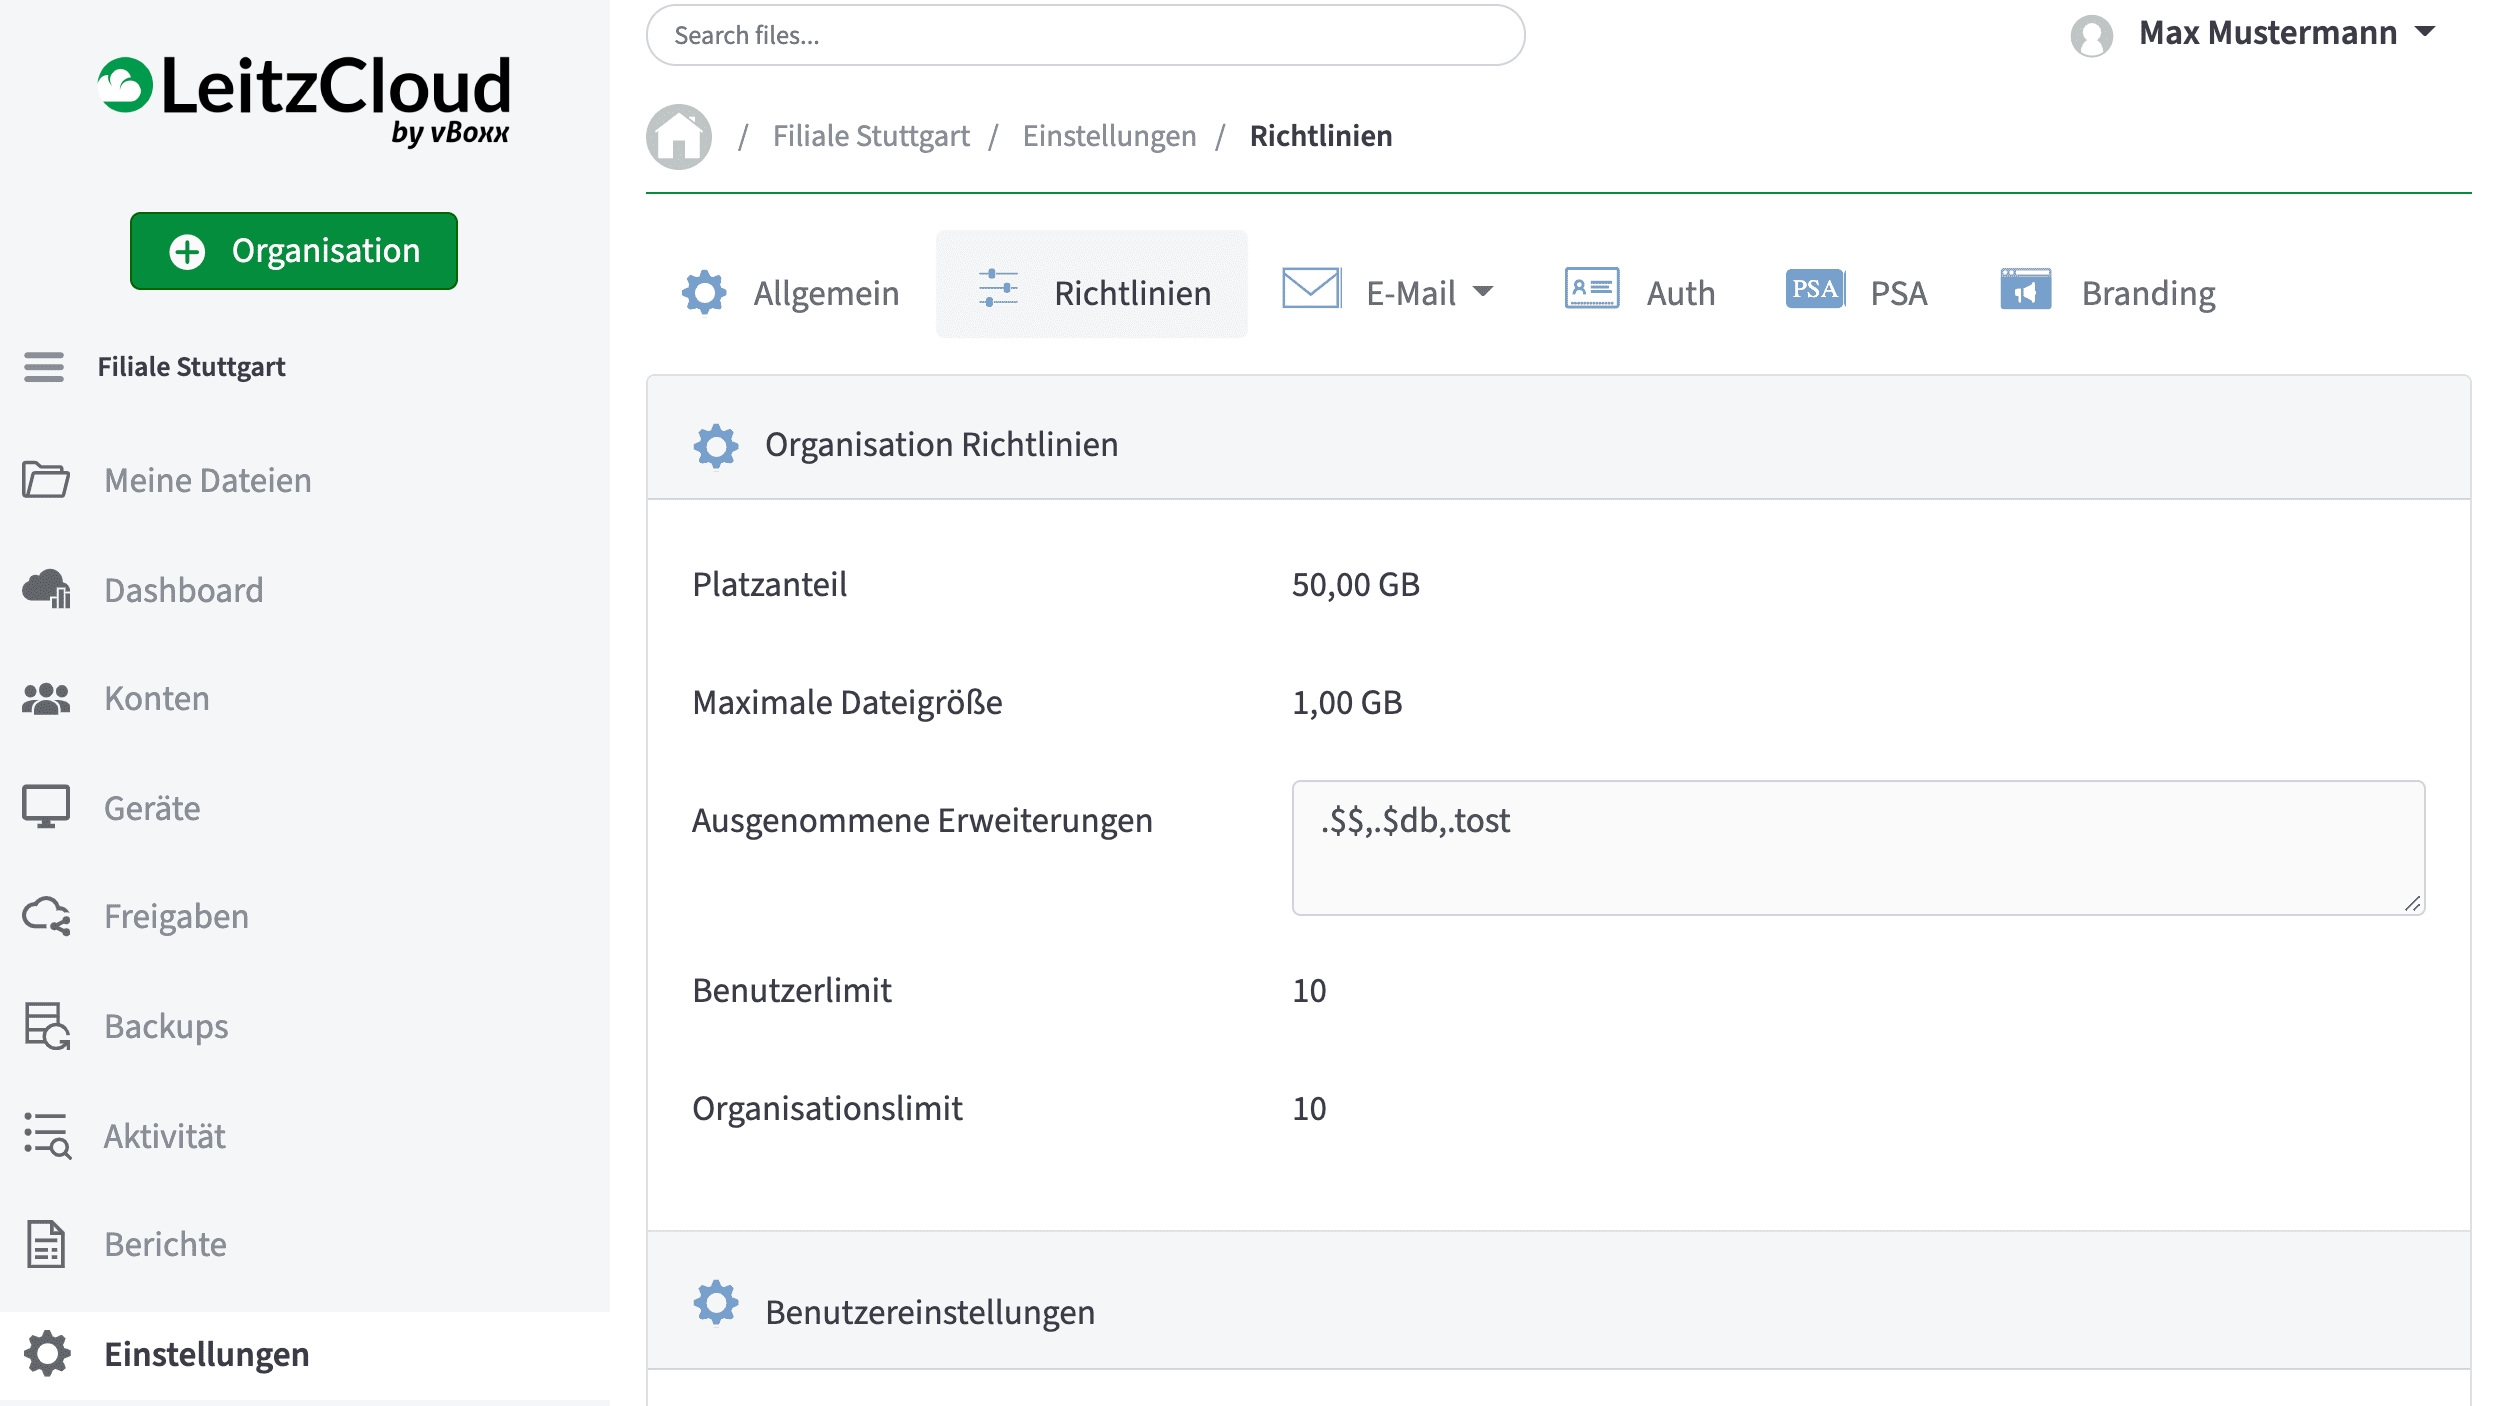Switch to the Allgemein tab
This screenshot has width=2498, height=1406.
click(x=791, y=293)
